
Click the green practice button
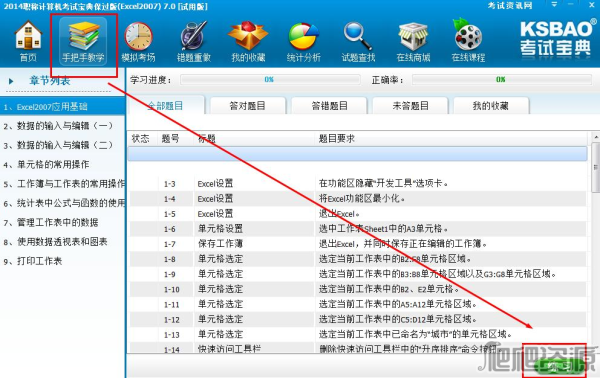pyautogui.click(x=559, y=368)
